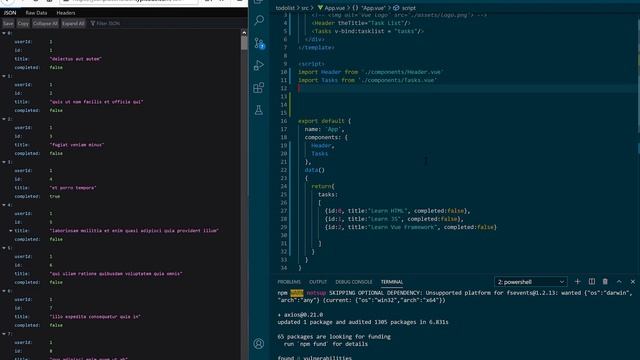
Task: Click the todolist breadcrumb
Action: (285, 8)
